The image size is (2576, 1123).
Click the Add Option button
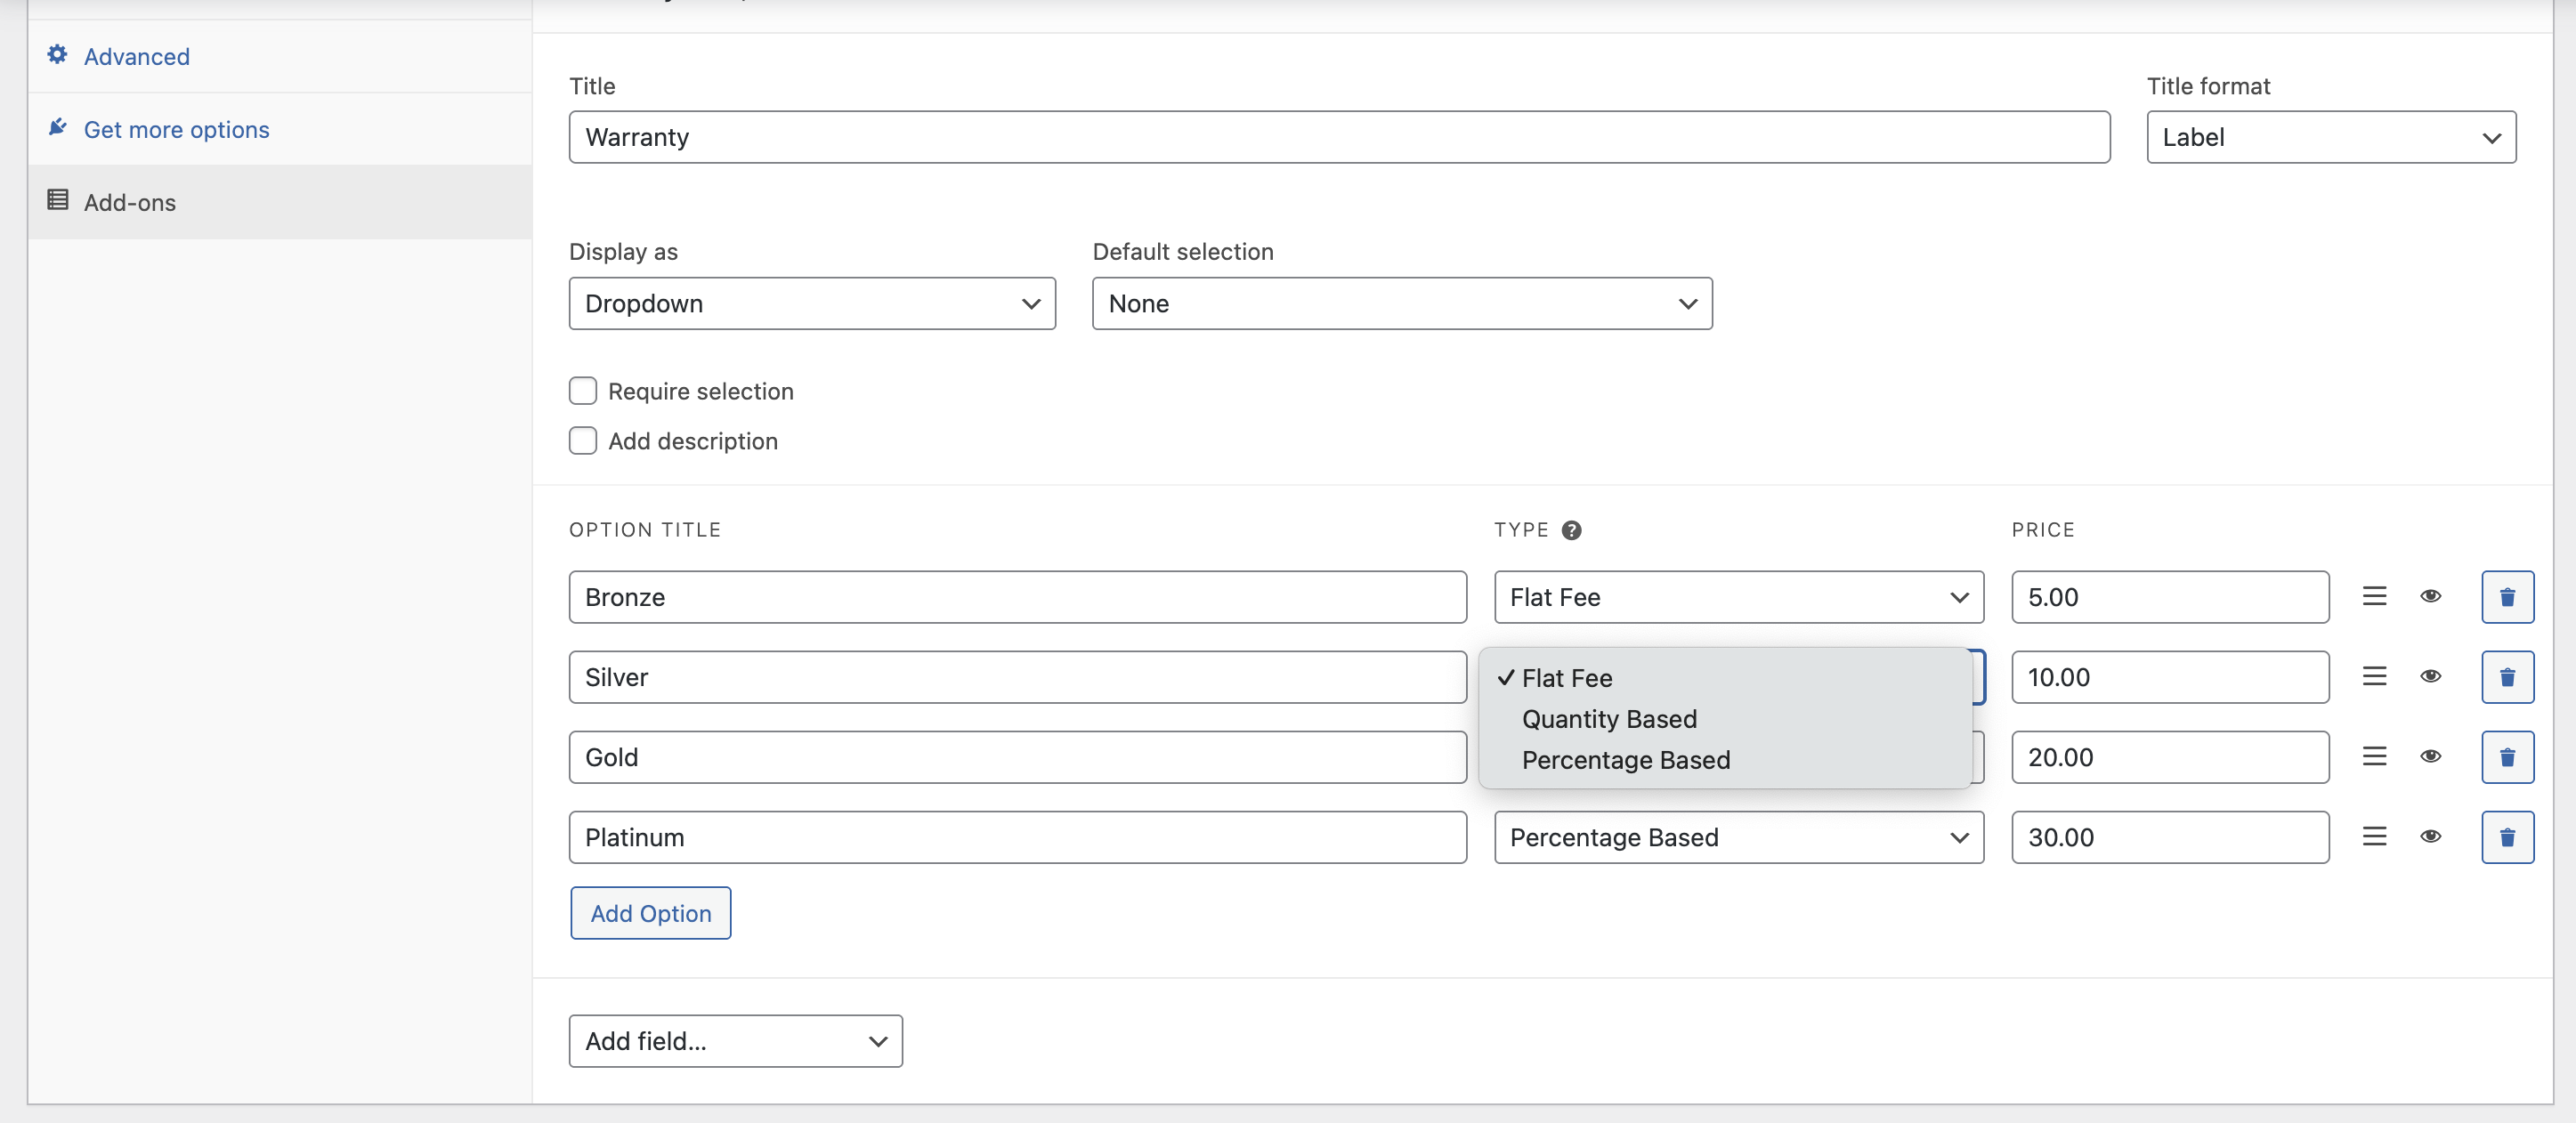coord(650,913)
